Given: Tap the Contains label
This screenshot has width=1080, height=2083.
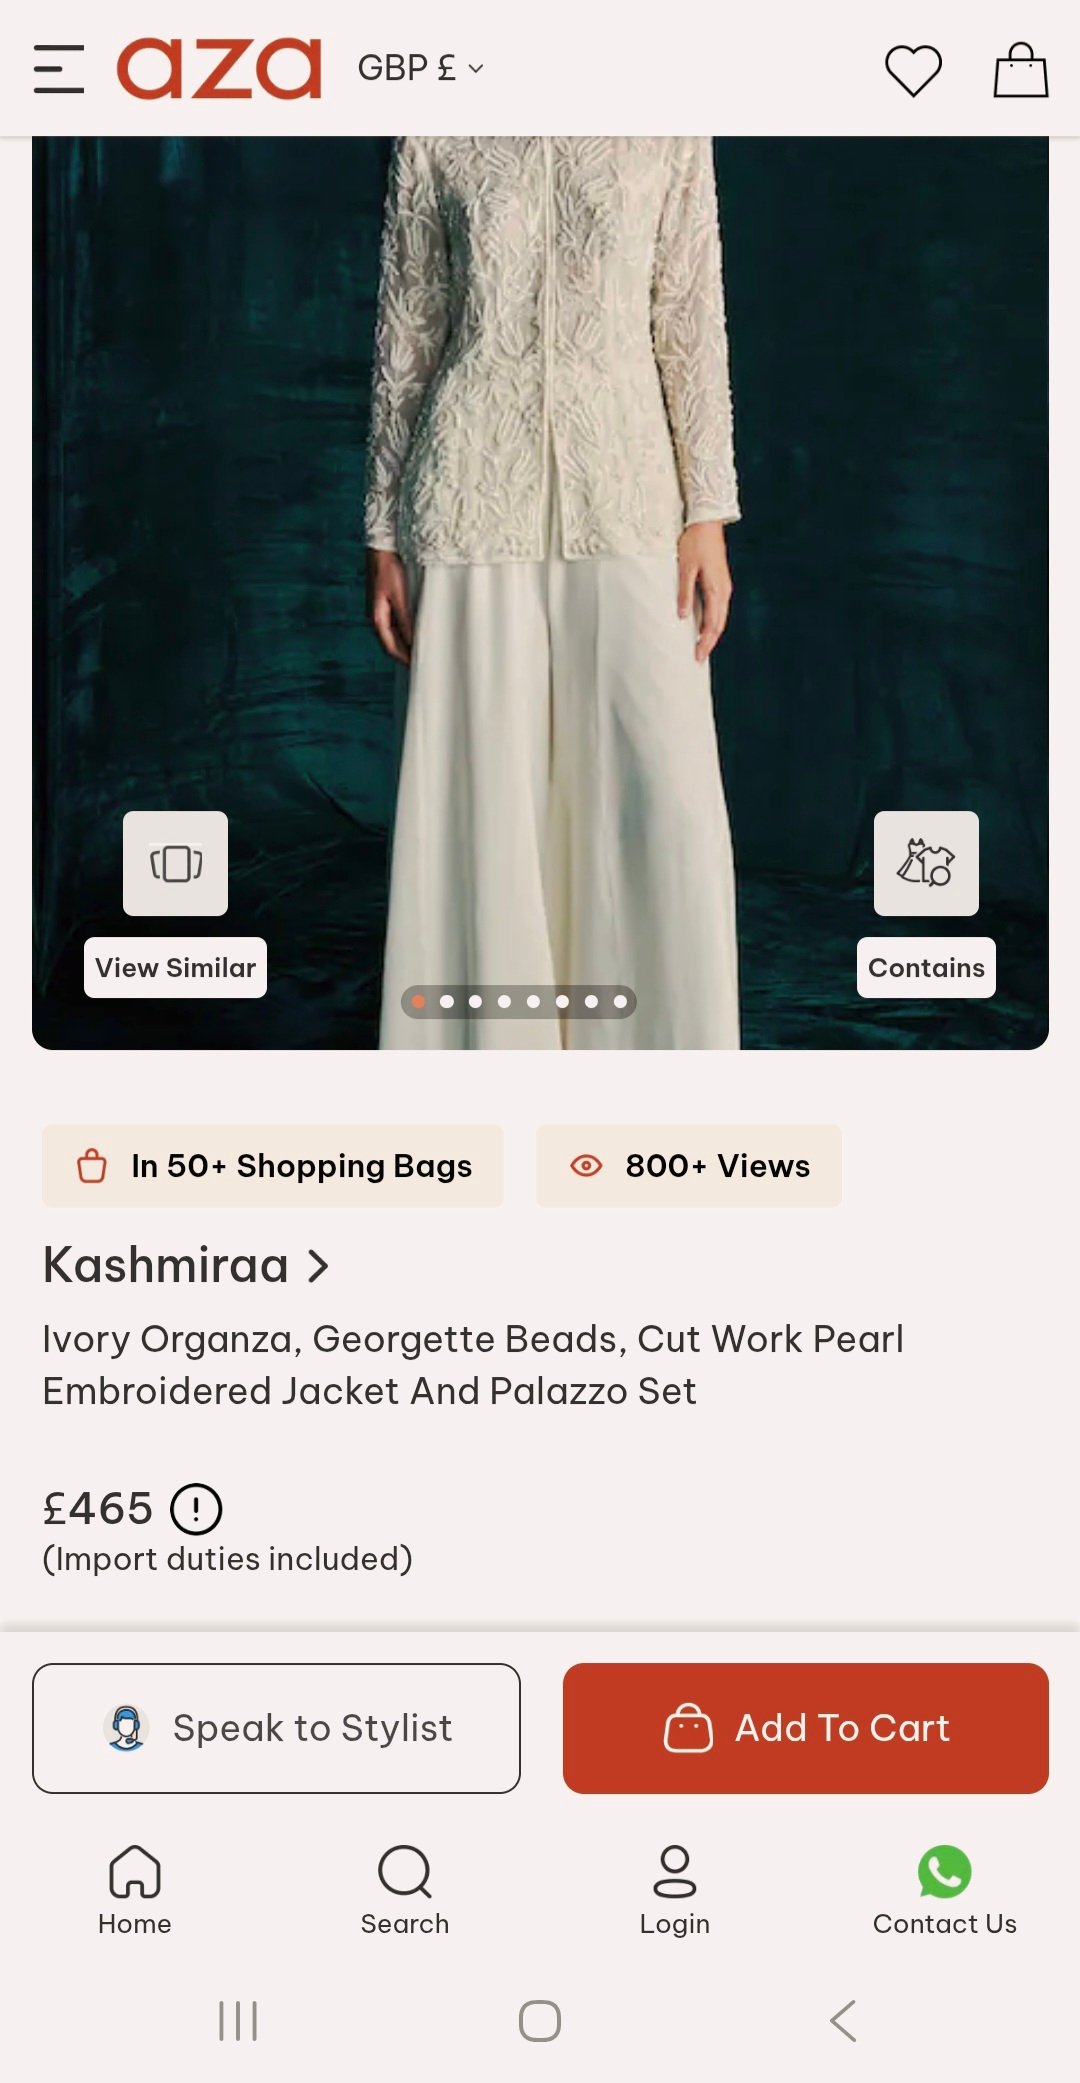Looking at the screenshot, I should tap(926, 968).
